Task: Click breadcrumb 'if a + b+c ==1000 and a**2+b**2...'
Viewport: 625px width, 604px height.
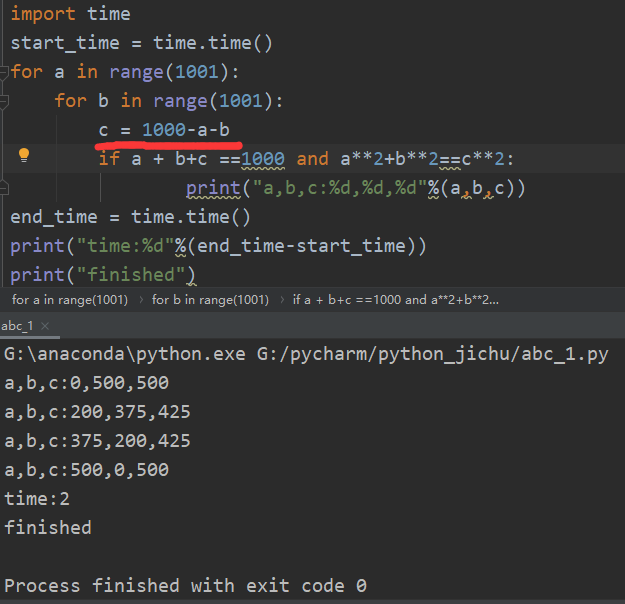Action: pyautogui.click(x=395, y=299)
